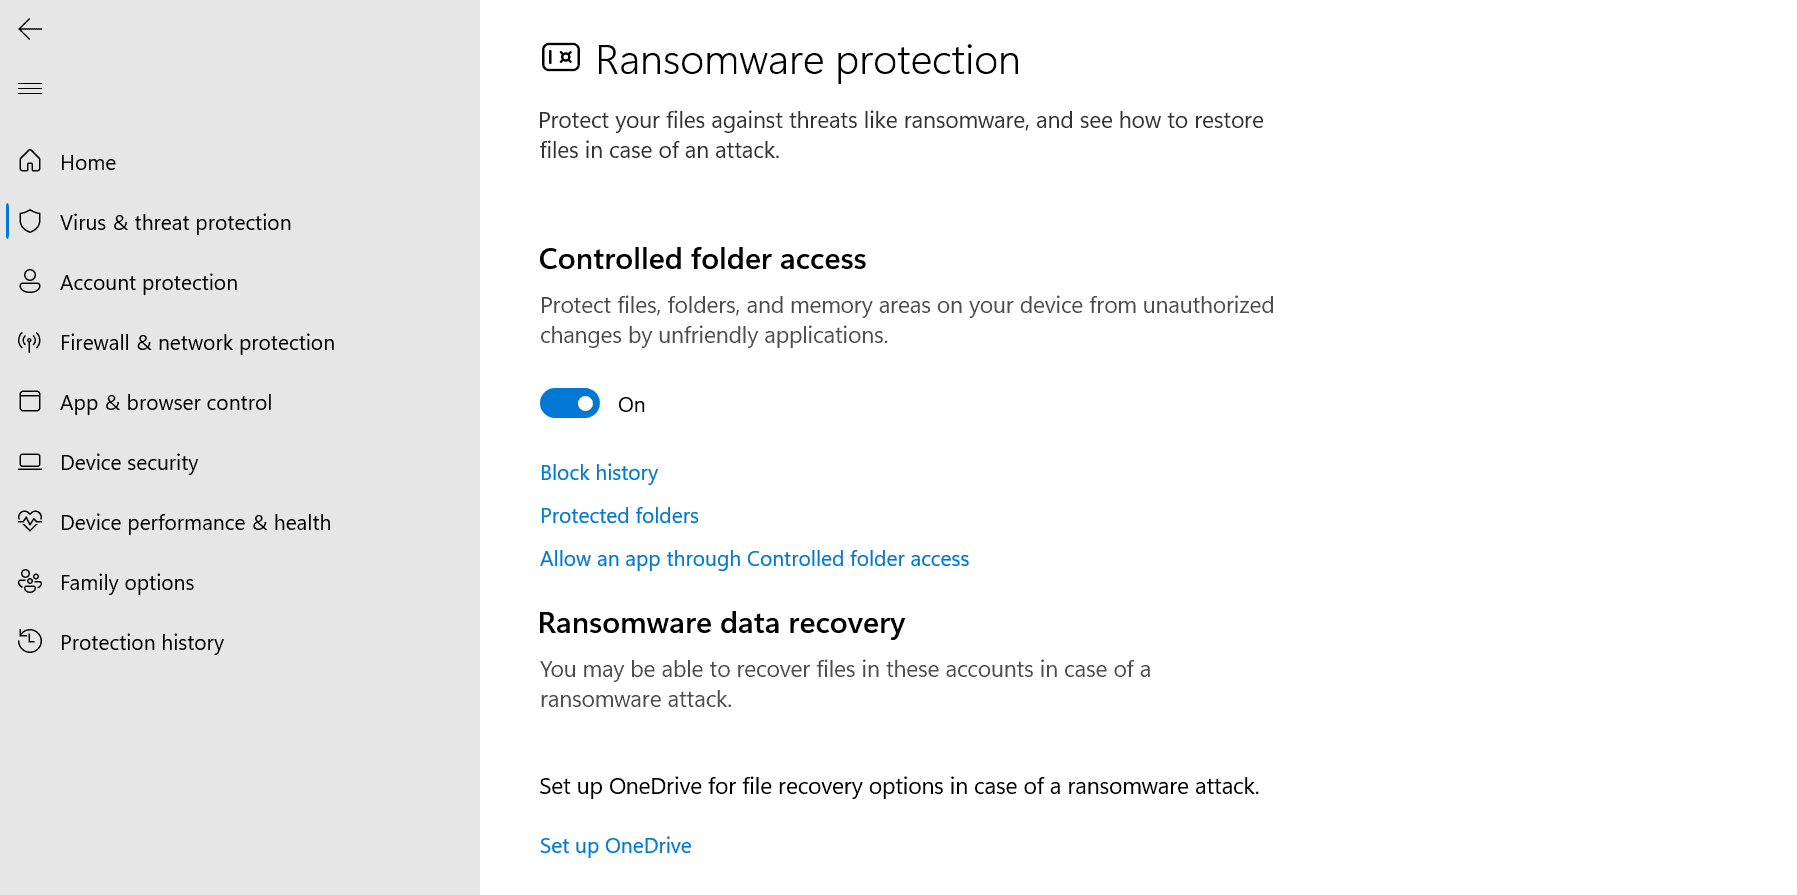Turn off Controlled folder access toggle
1797x895 pixels.
click(x=570, y=403)
